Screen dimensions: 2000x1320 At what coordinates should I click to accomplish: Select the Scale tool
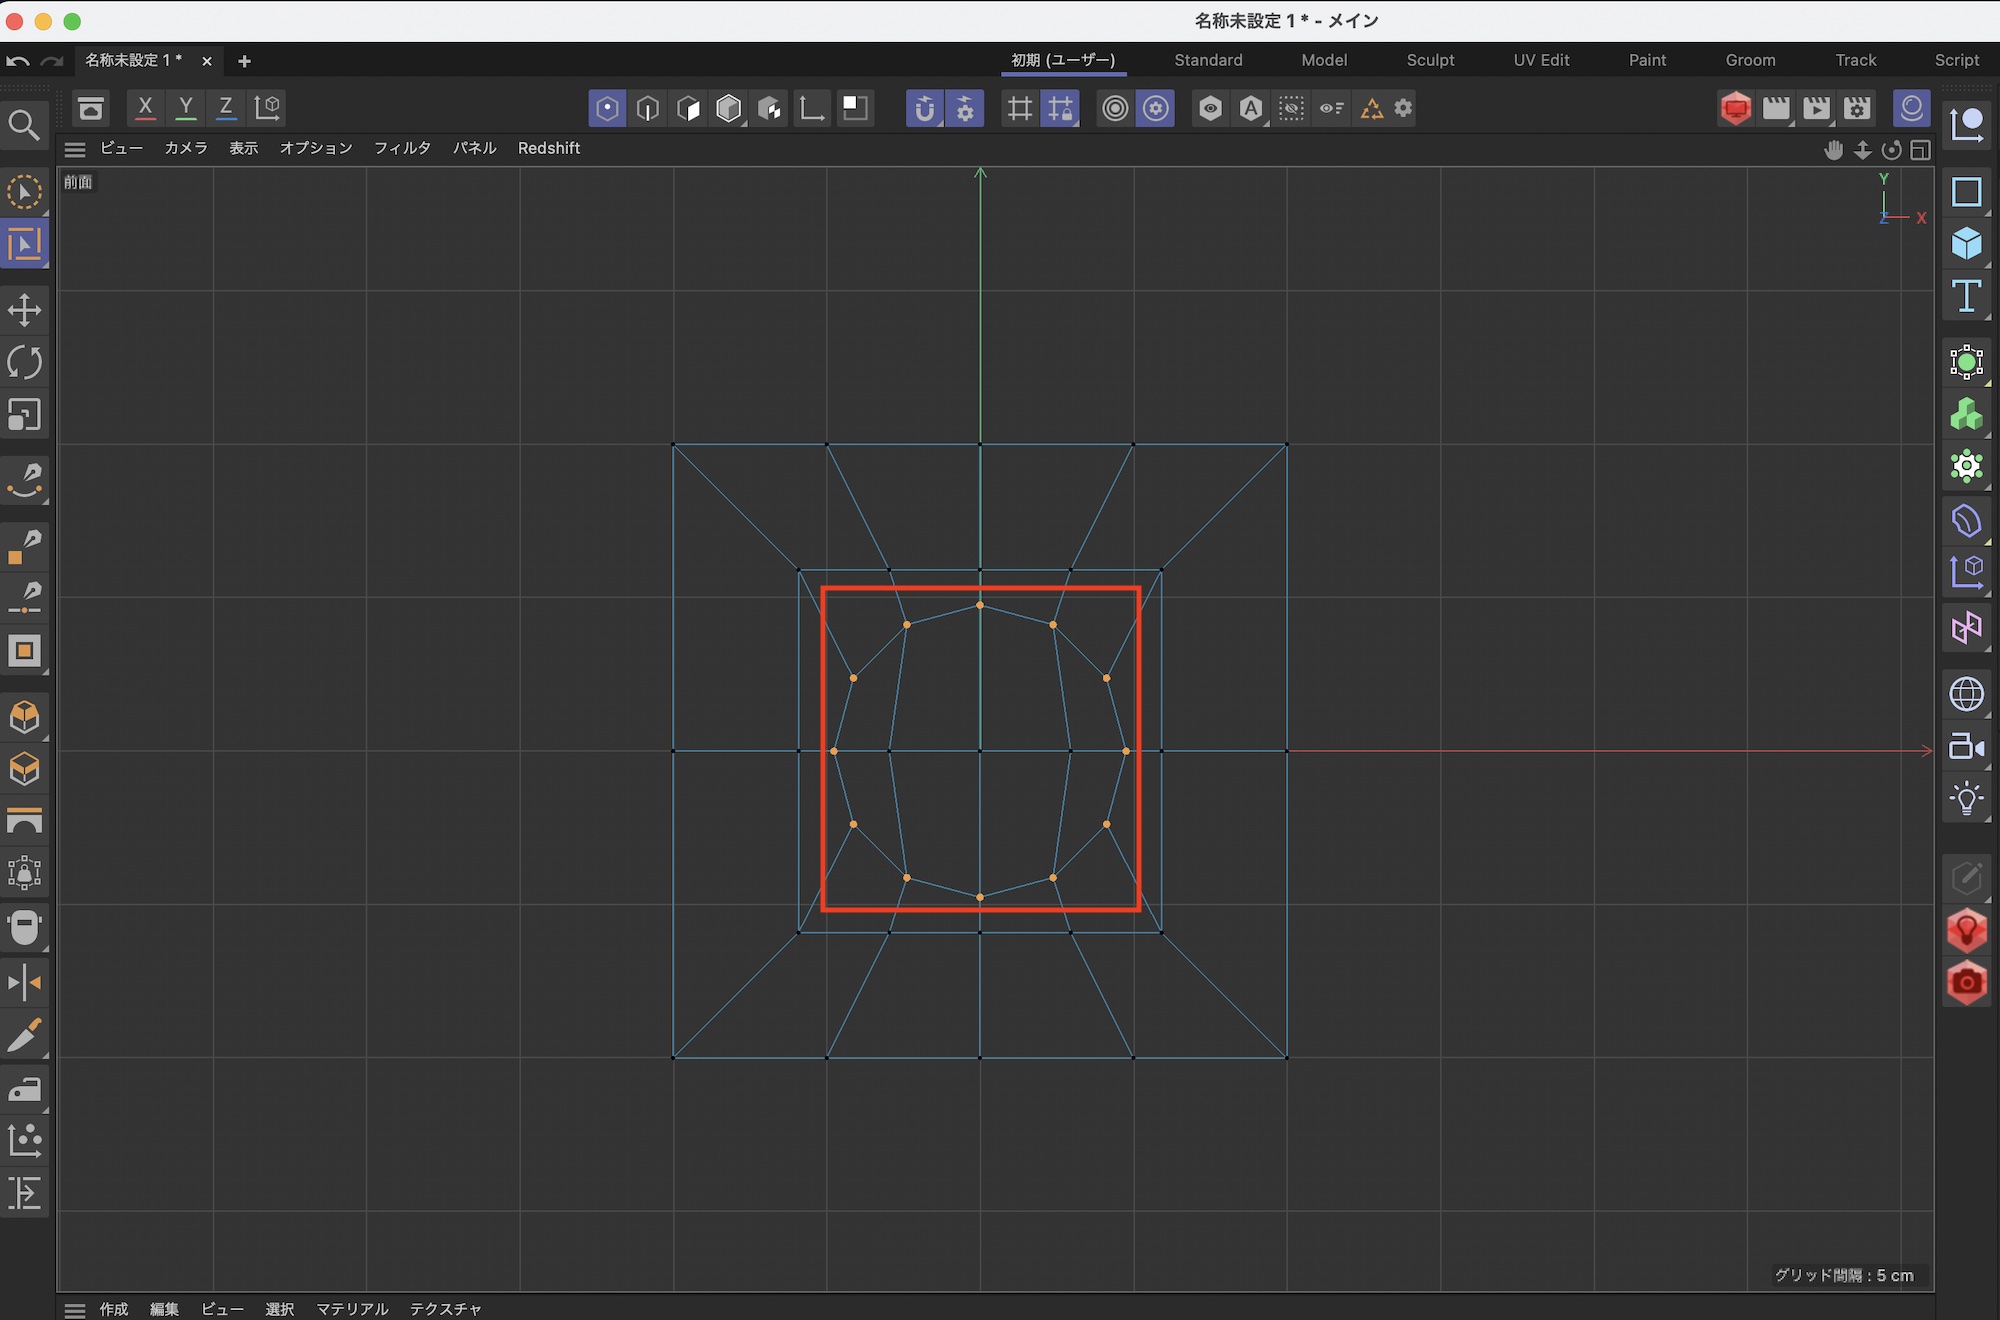(24, 414)
